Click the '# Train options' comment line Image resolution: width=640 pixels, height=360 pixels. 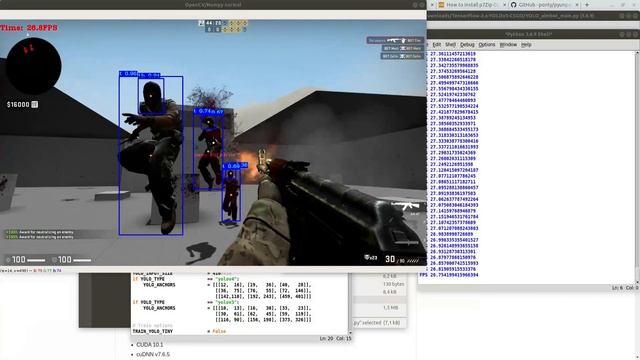point(152,326)
